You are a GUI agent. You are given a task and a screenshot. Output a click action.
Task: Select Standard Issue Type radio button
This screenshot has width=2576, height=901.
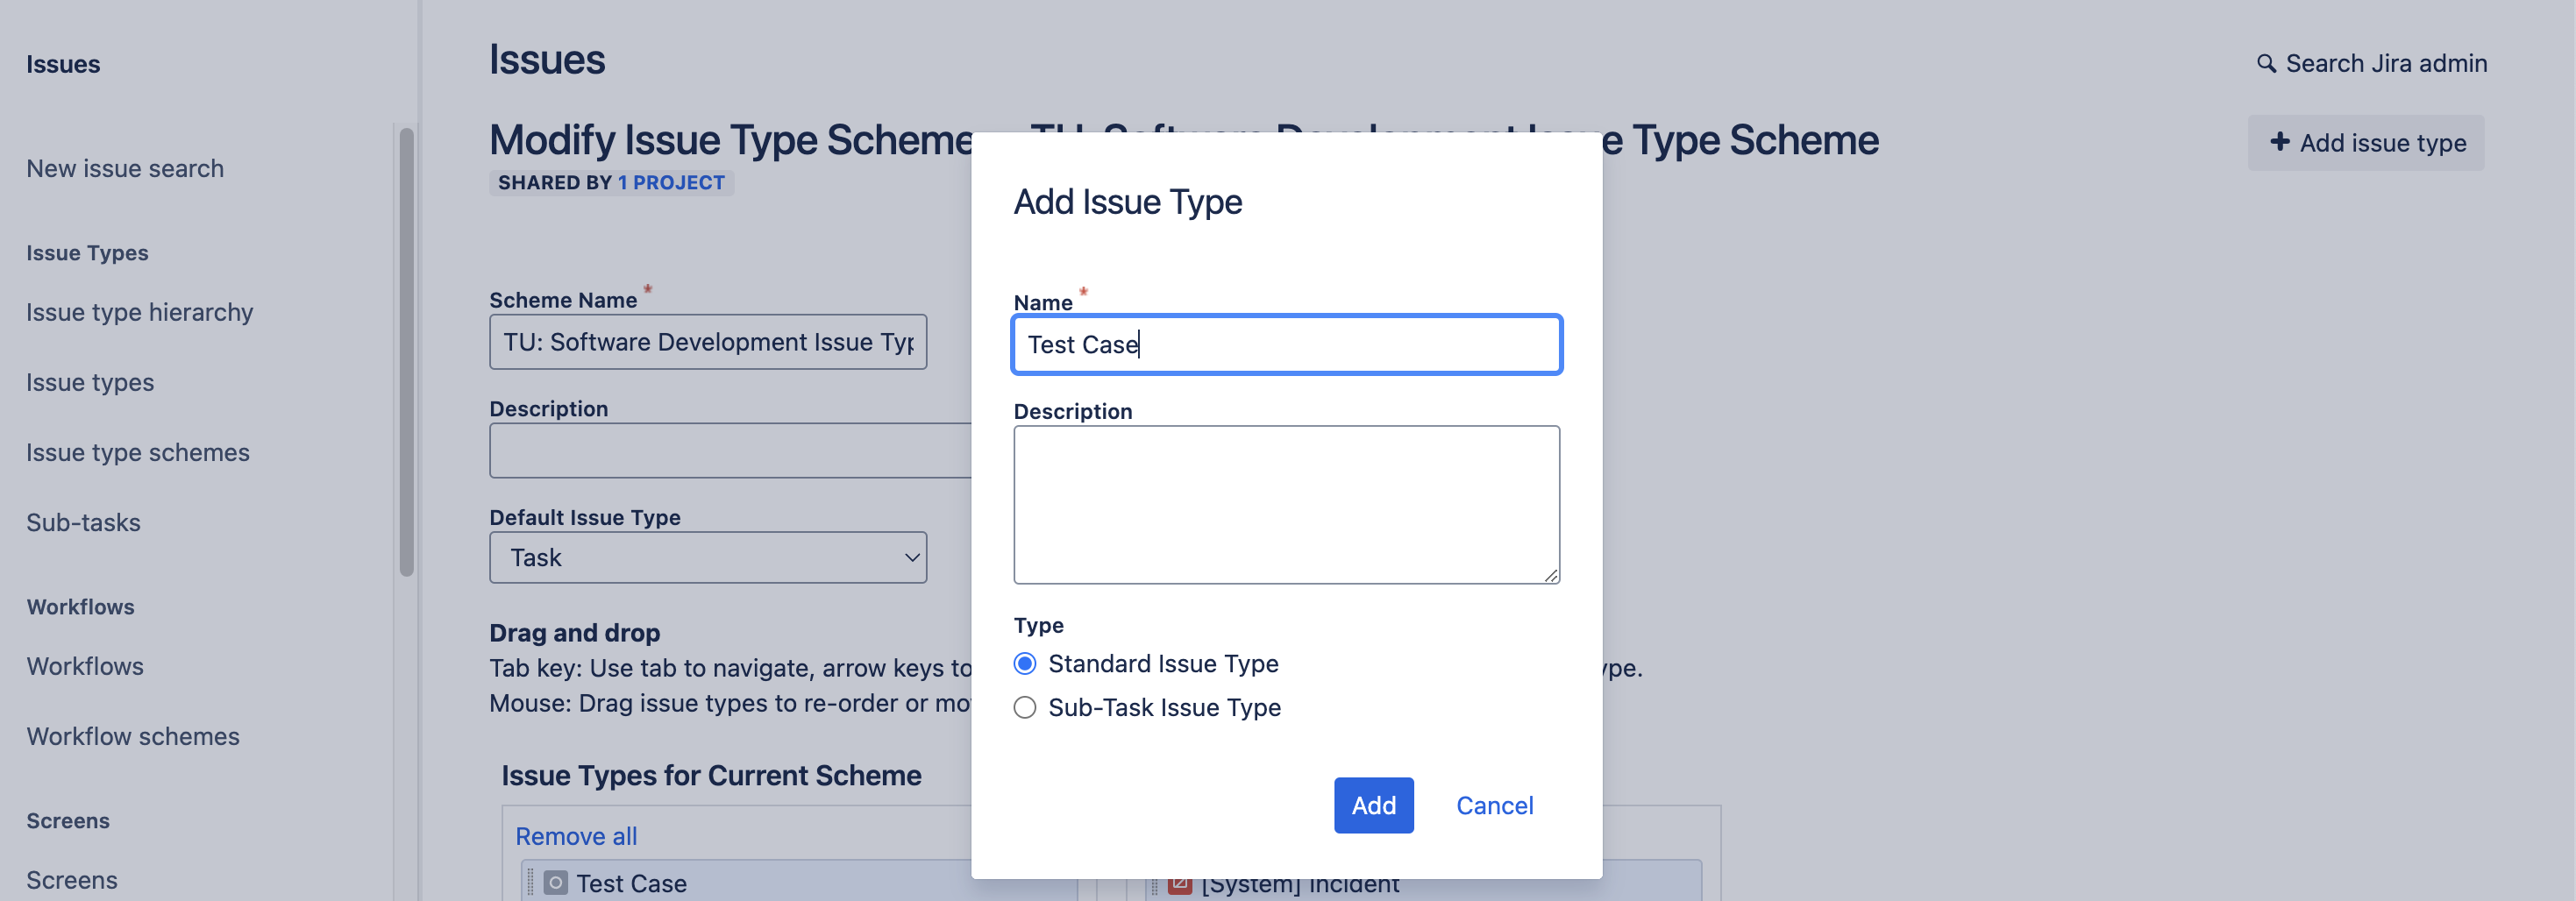(1024, 663)
